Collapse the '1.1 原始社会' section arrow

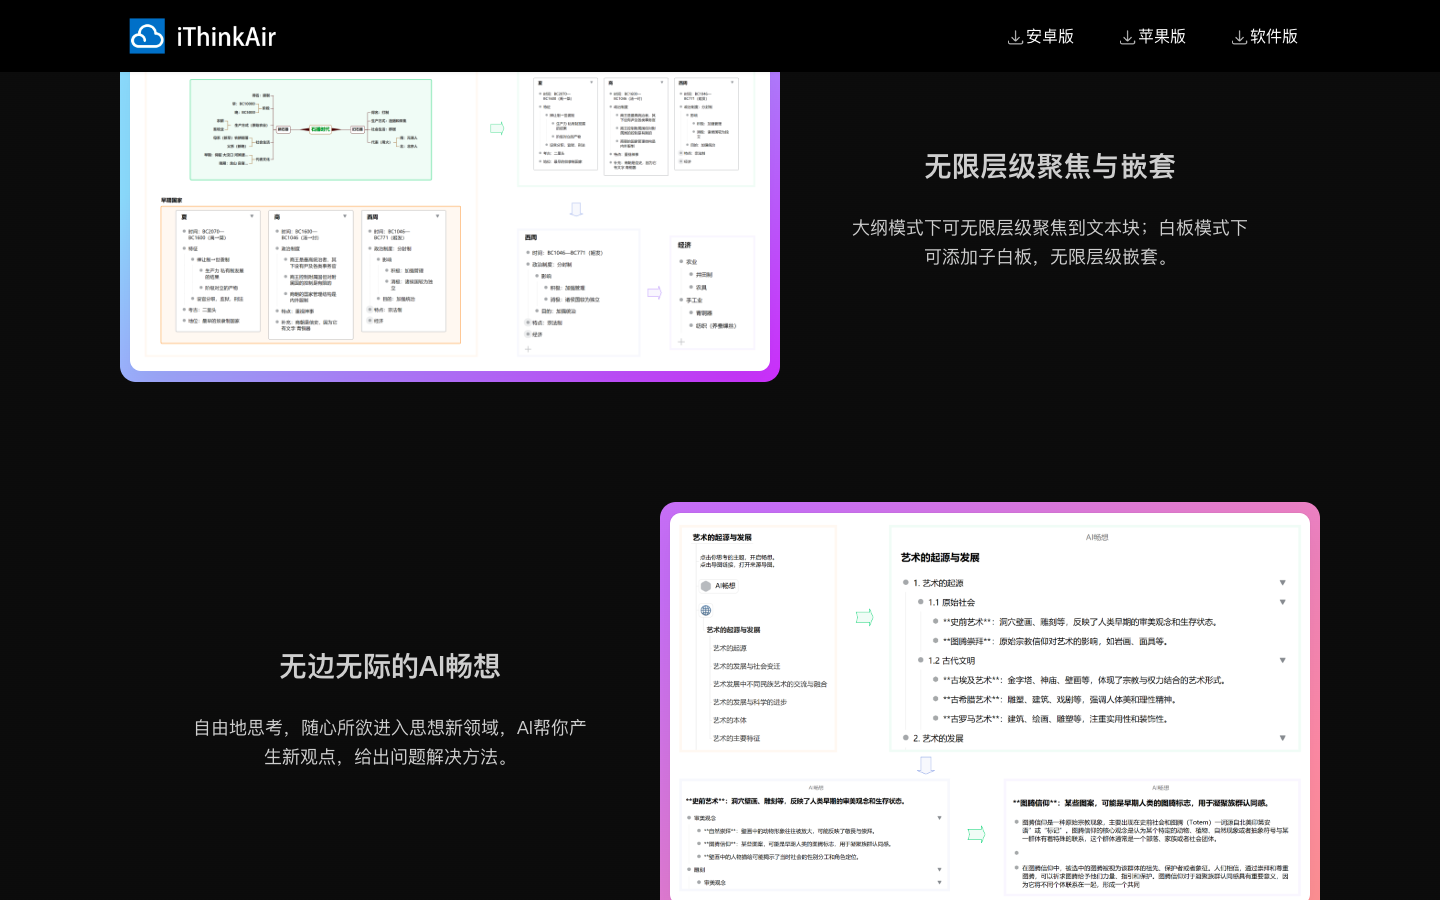pyautogui.click(x=1282, y=602)
